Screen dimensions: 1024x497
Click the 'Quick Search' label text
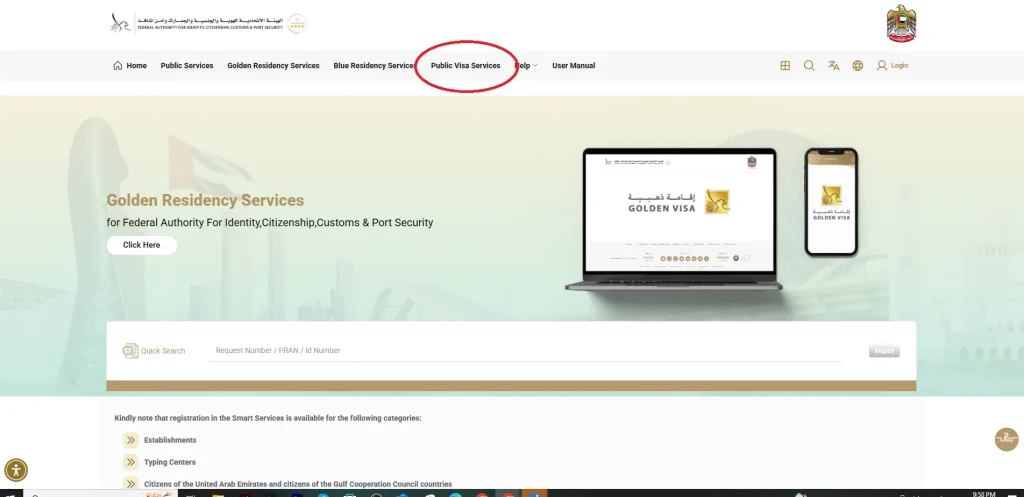click(x=163, y=351)
